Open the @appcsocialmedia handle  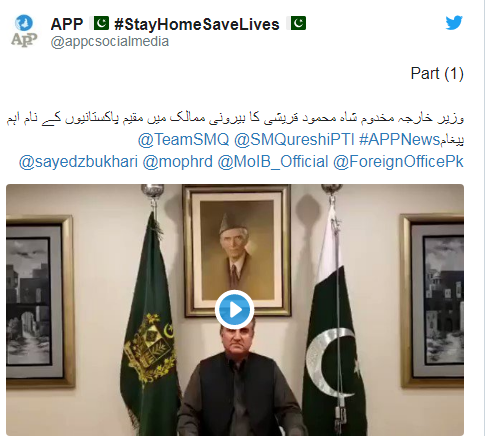(x=110, y=42)
